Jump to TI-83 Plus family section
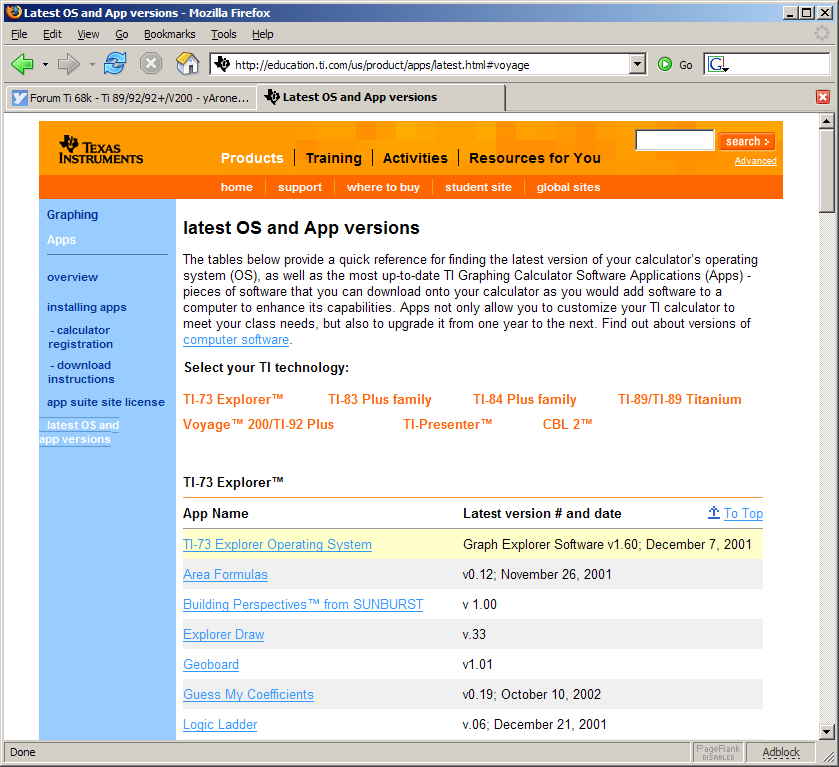 tap(379, 399)
